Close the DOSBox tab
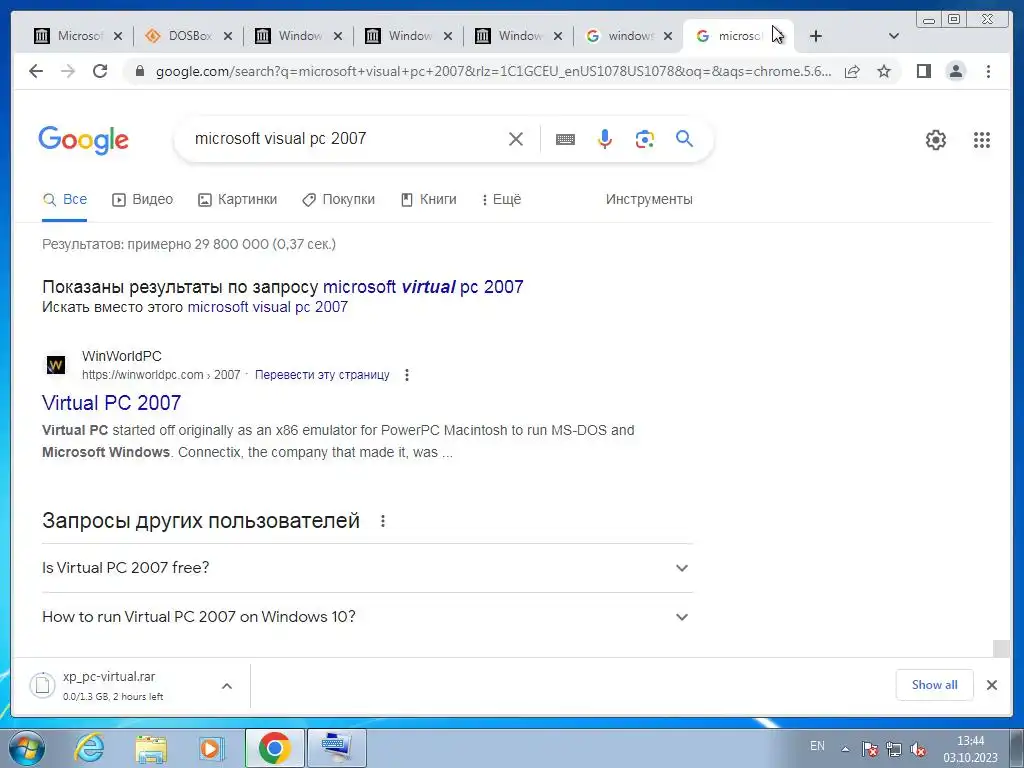The width and height of the screenshot is (1024, 768). (x=228, y=36)
